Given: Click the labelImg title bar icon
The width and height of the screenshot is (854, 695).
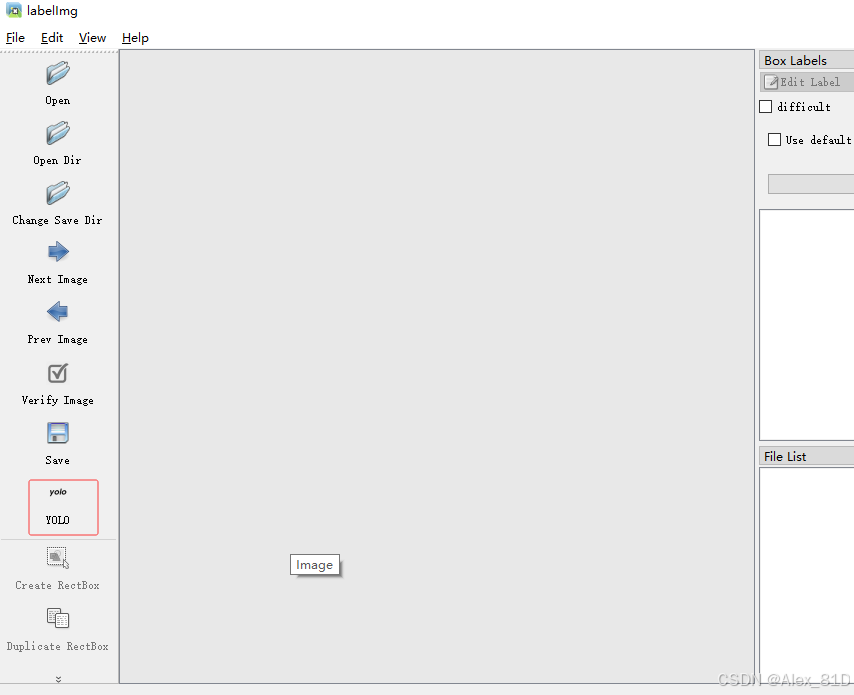Looking at the screenshot, I should pos(14,10).
